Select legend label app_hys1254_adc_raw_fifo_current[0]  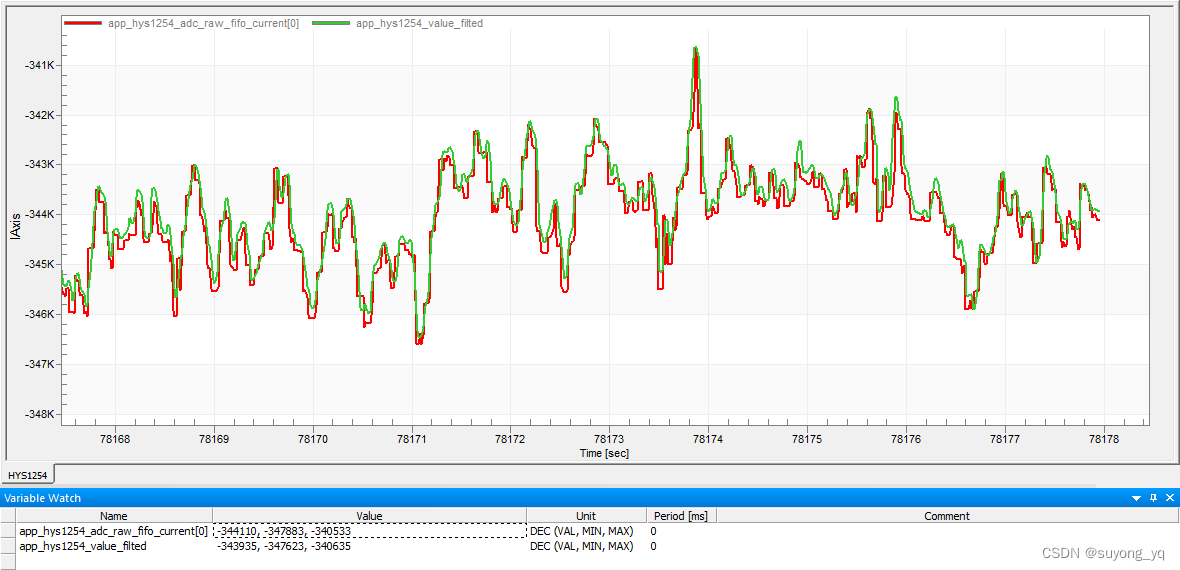(203, 23)
